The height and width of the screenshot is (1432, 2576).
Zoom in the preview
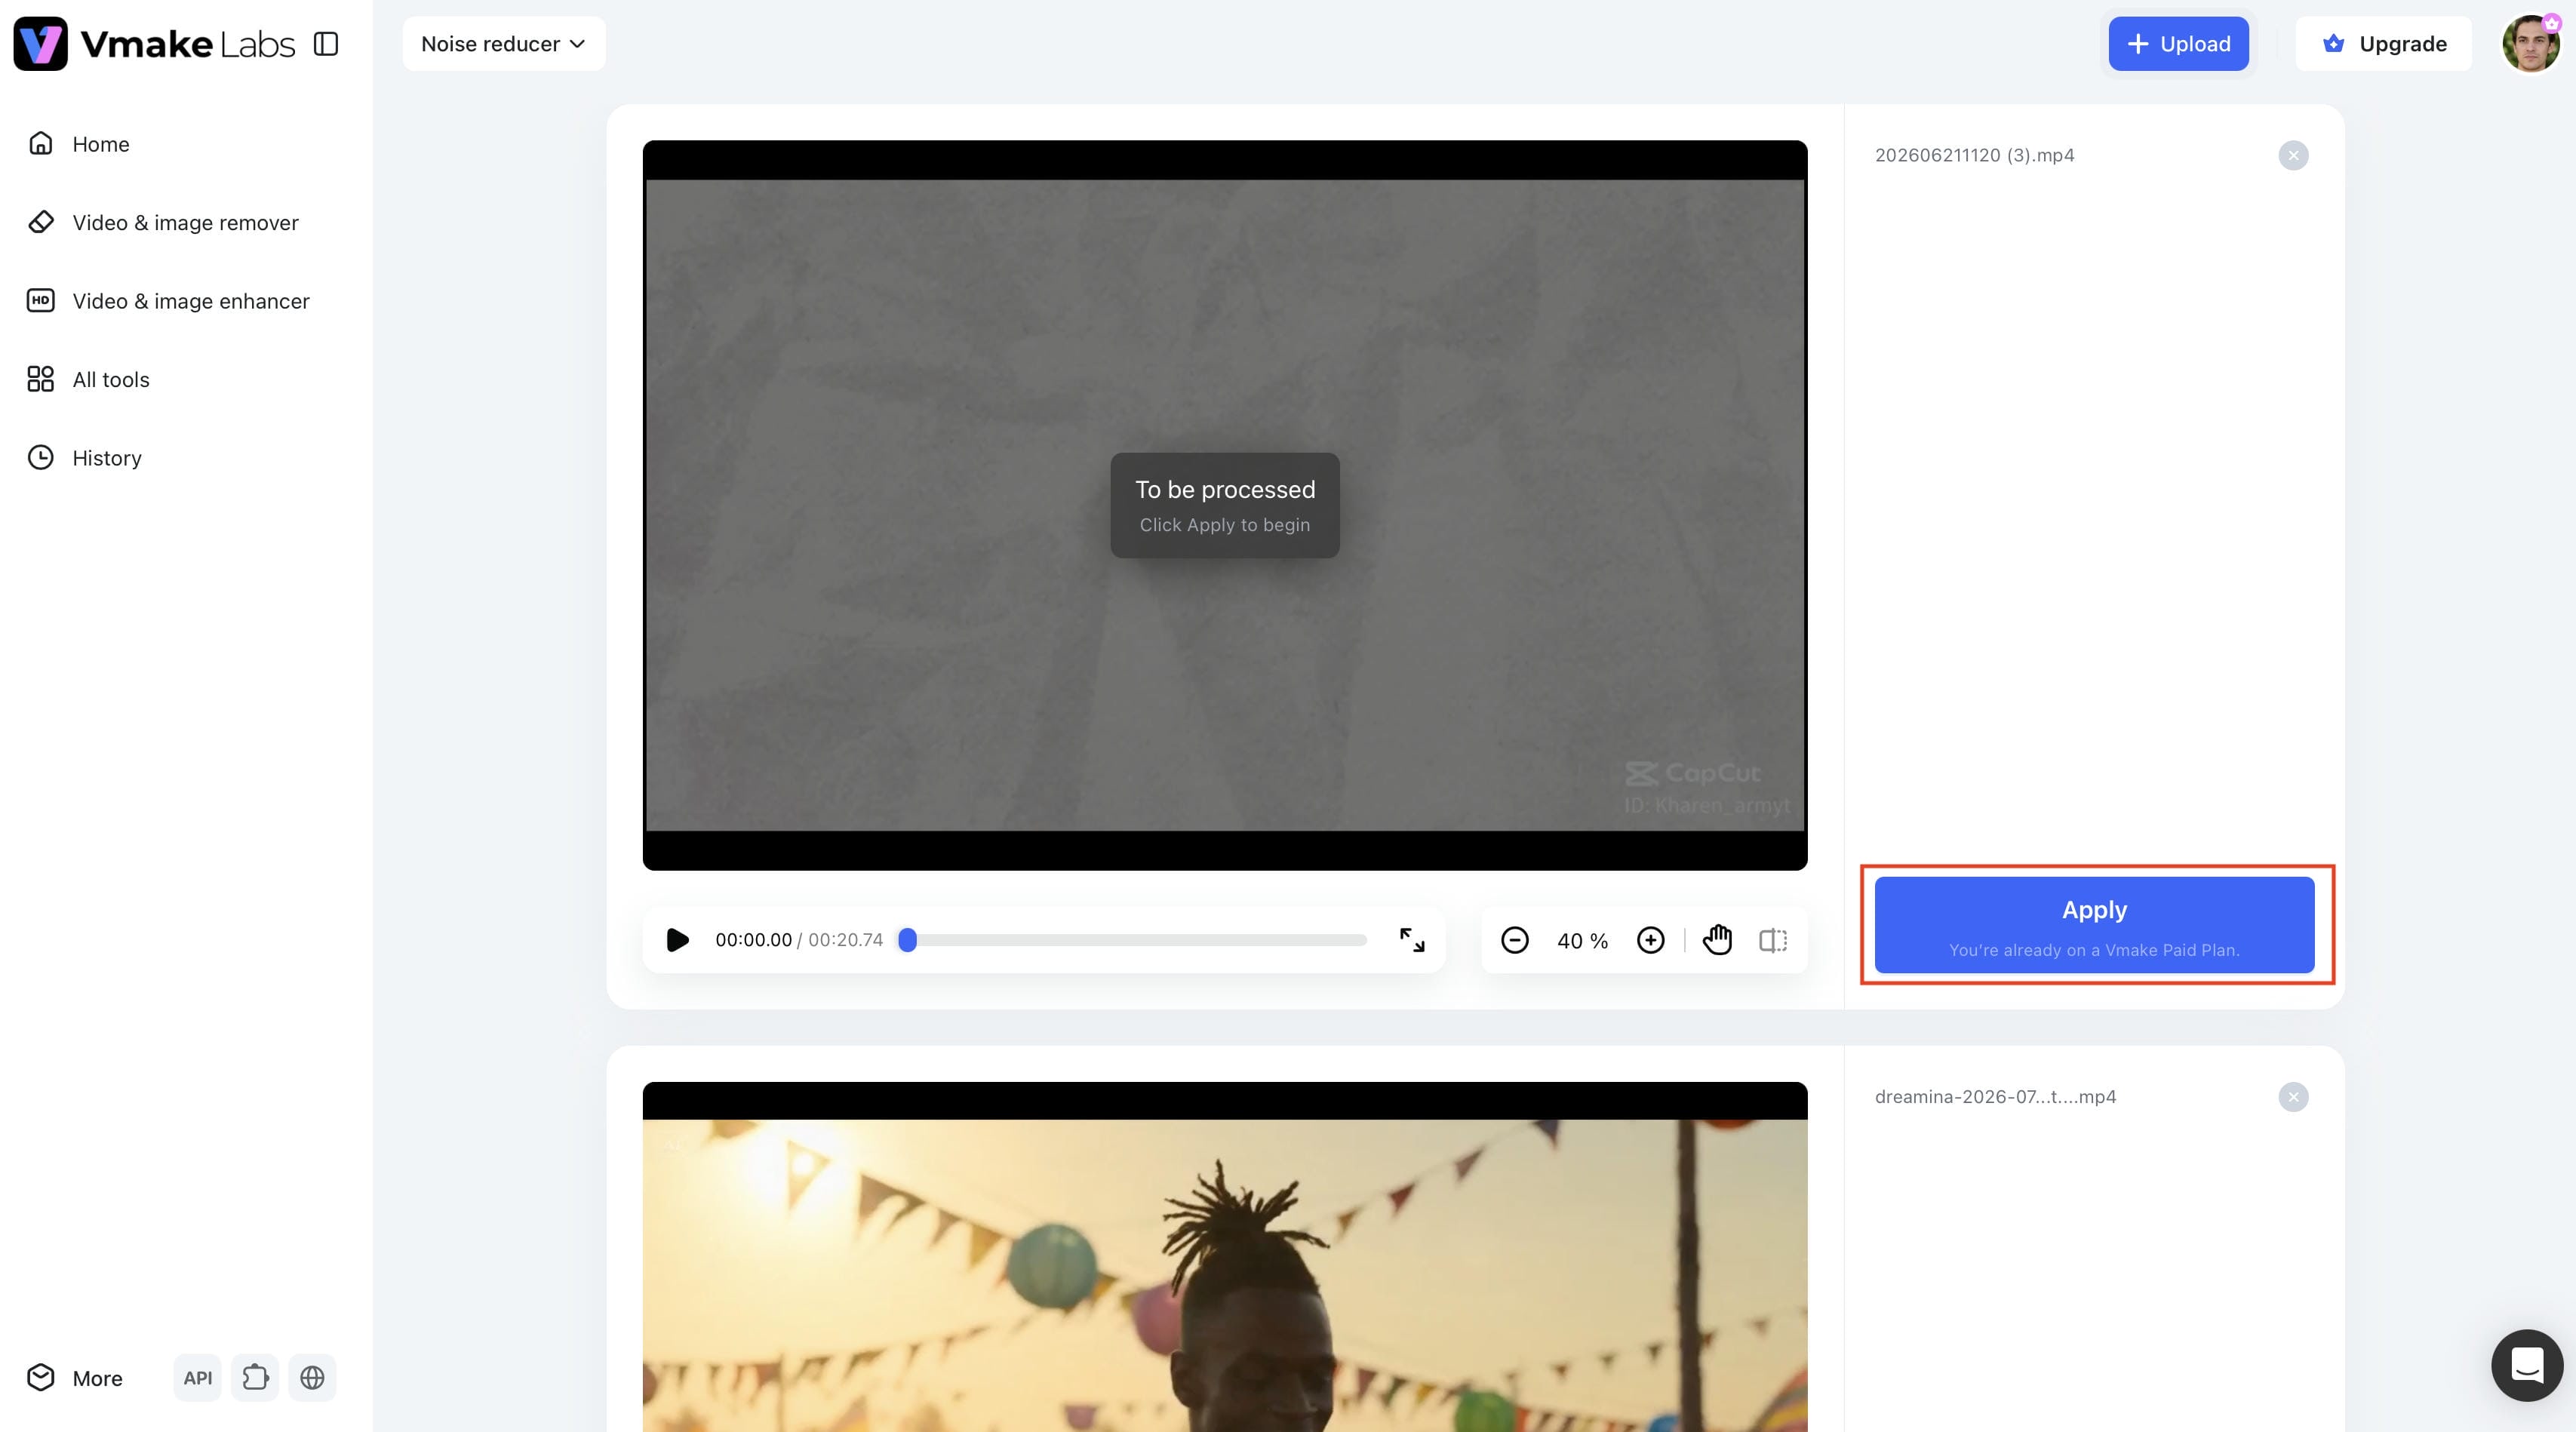(1650, 940)
